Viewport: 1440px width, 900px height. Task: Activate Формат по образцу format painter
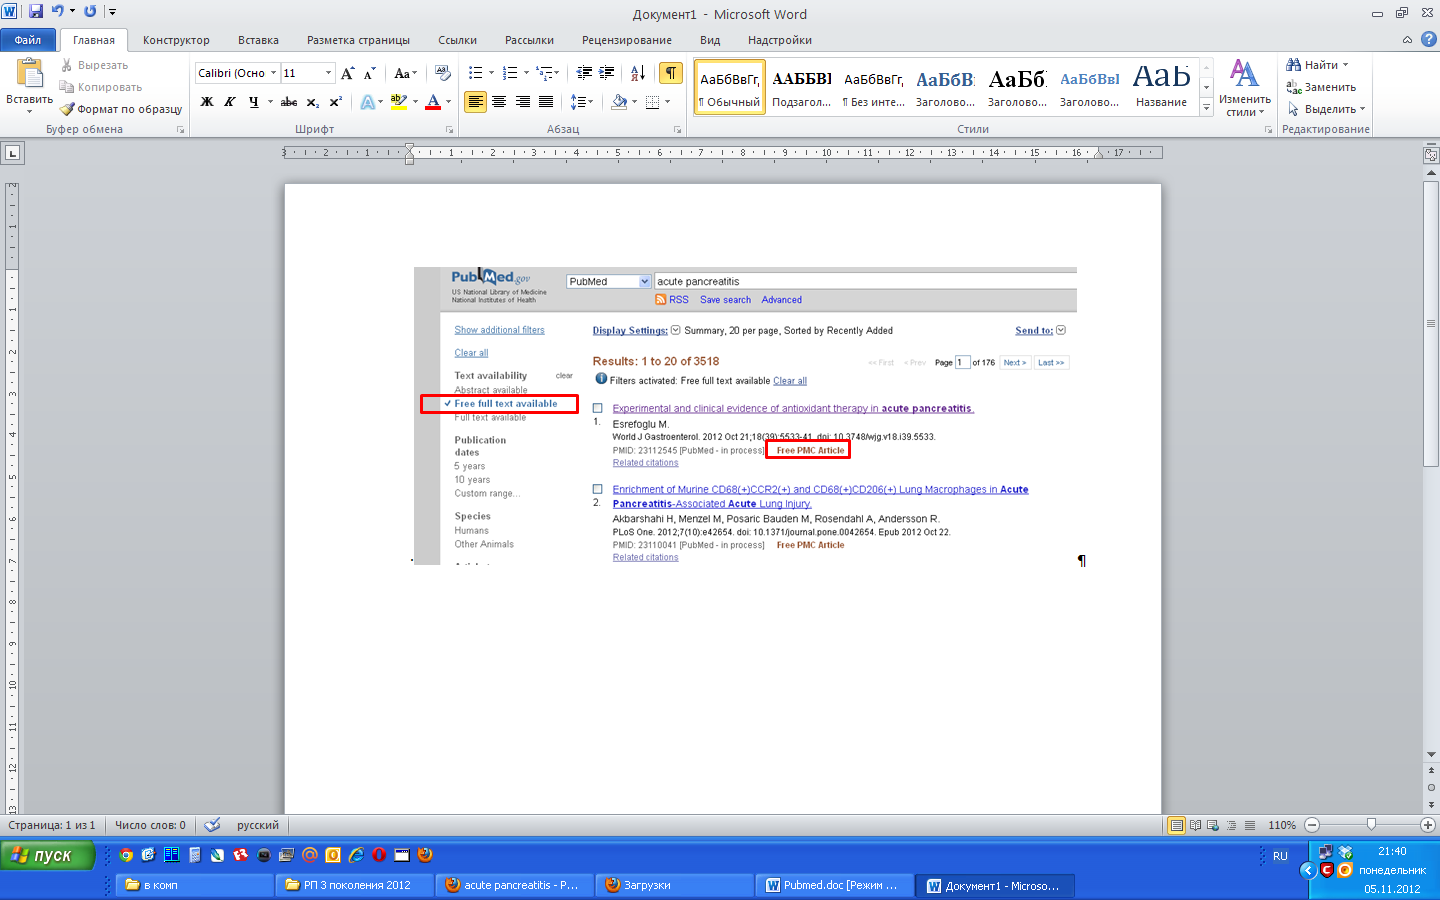(x=120, y=109)
